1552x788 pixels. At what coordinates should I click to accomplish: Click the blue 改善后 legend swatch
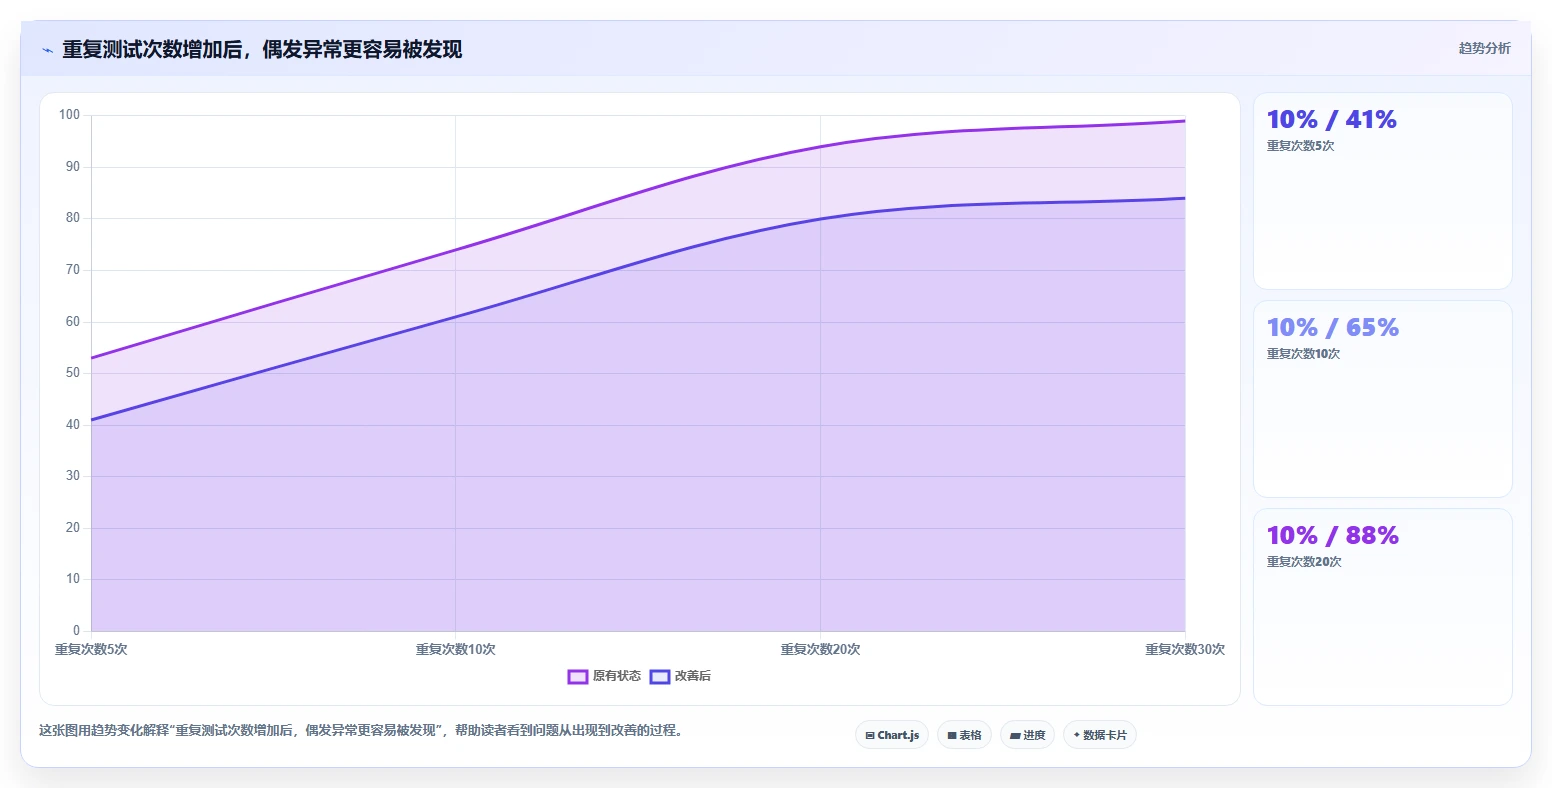660,677
